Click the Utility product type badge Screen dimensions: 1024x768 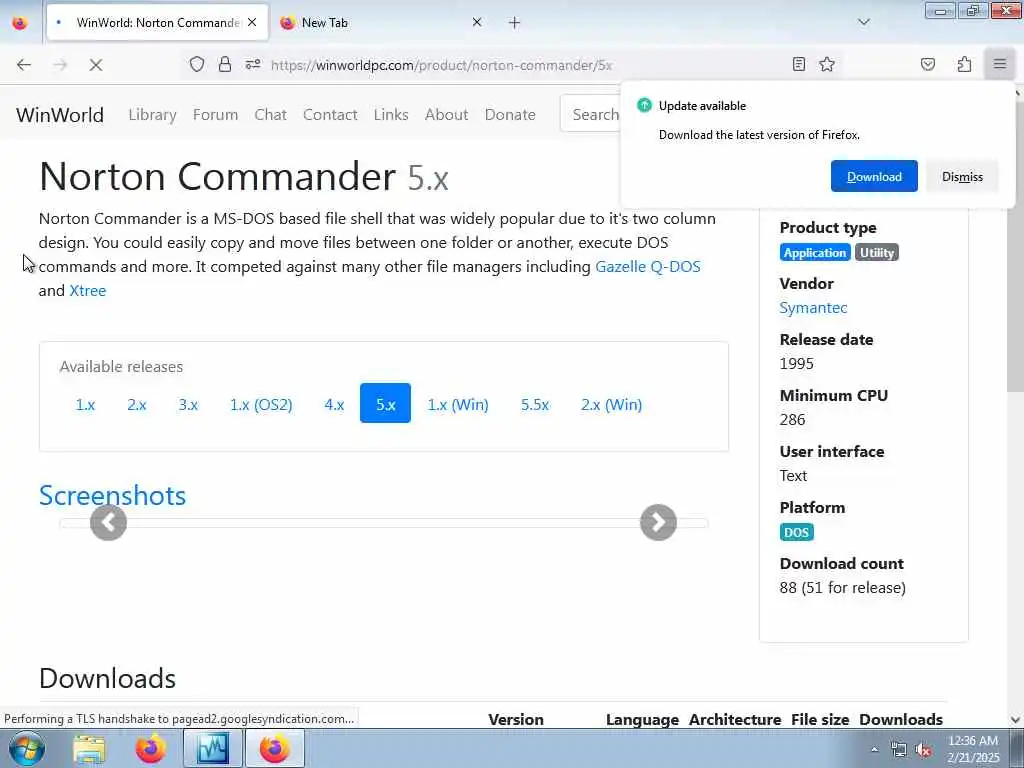(876, 253)
